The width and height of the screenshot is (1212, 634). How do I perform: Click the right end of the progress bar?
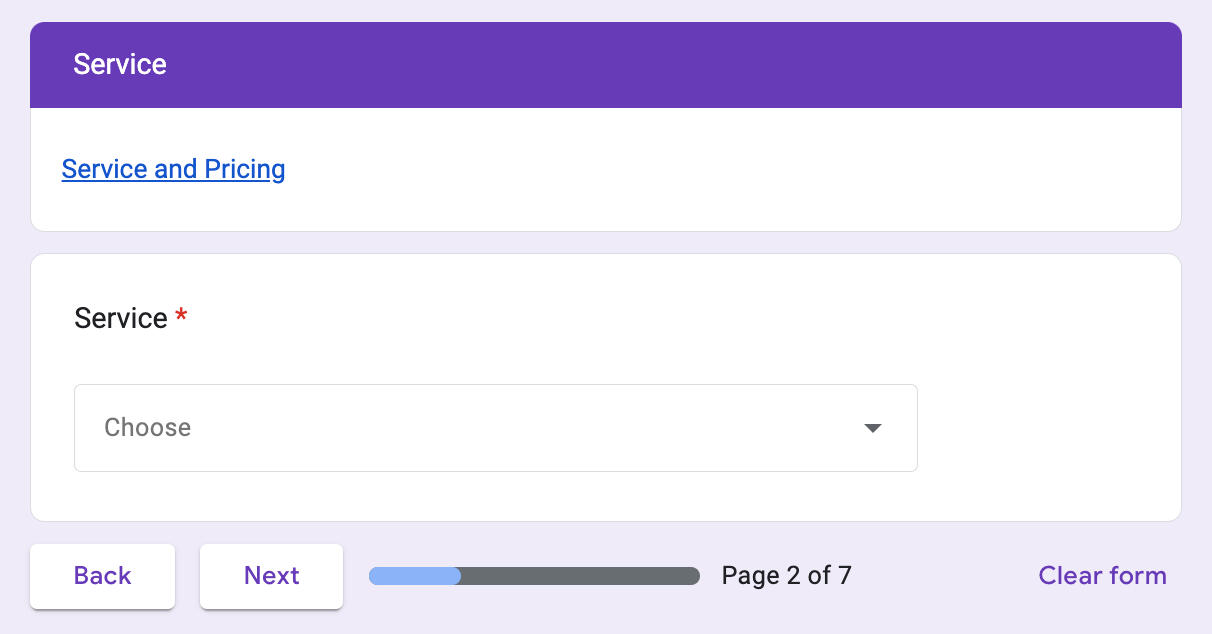[692, 576]
